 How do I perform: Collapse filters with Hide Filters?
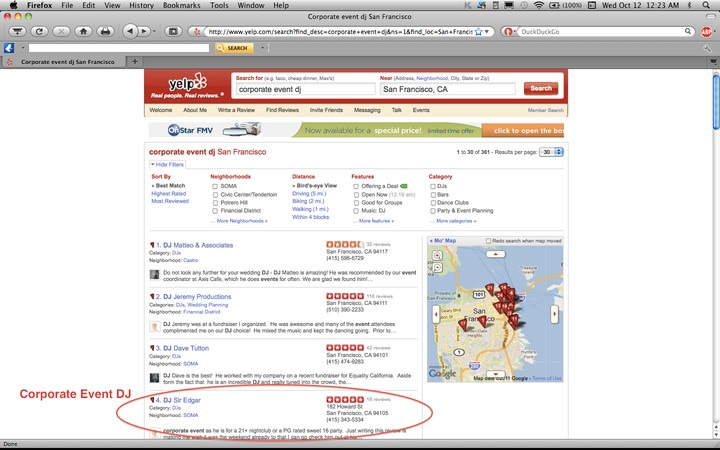[x=168, y=164]
